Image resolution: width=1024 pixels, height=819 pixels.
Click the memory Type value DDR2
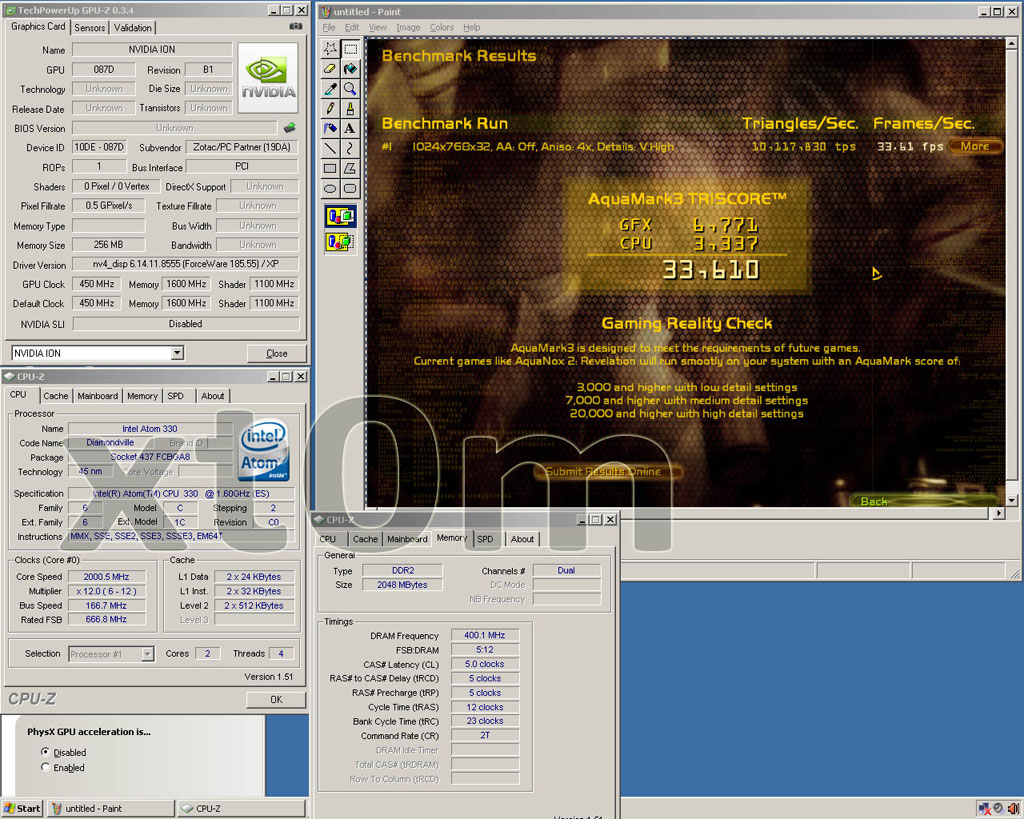coord(402,570)
